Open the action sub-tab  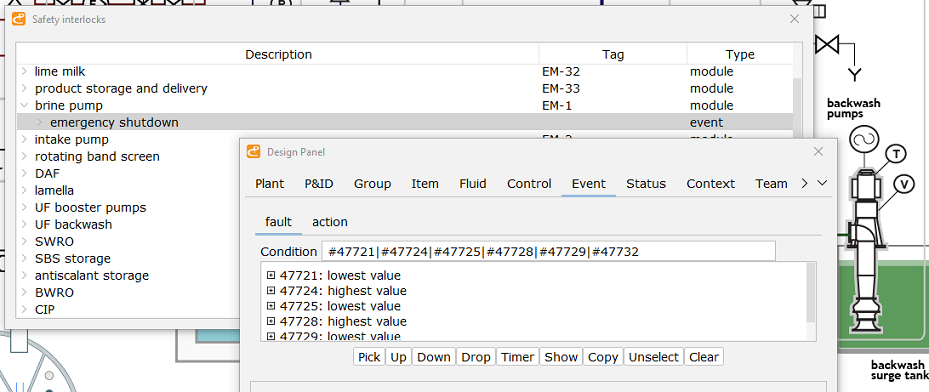pos(330,222)
